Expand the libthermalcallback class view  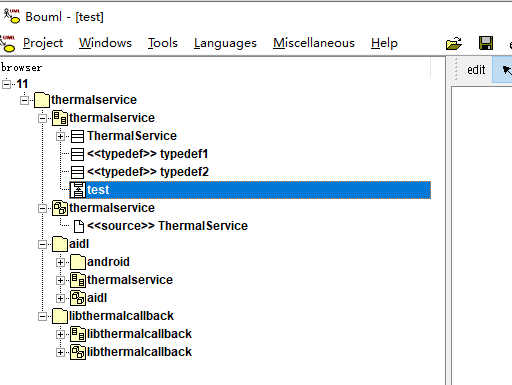click(60, 334)
